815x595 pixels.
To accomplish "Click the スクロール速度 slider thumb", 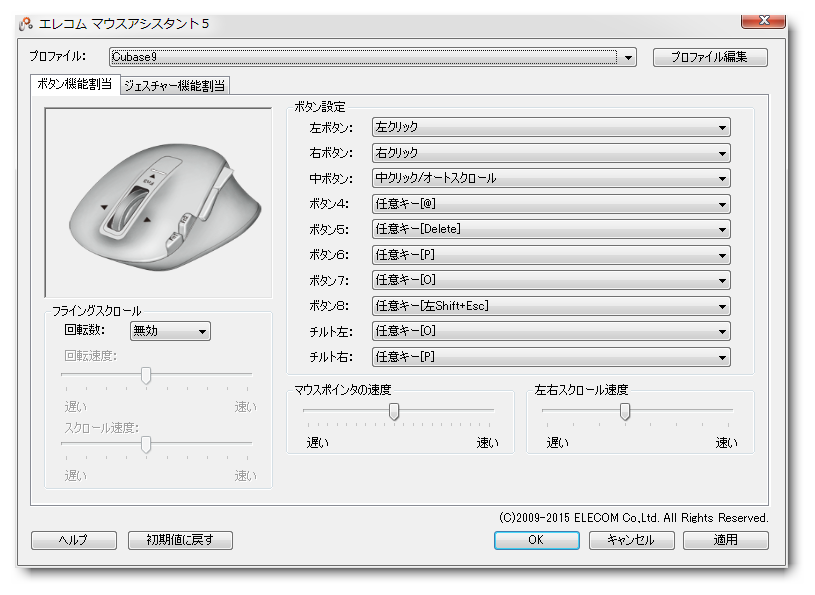I will (x=146, y=444).
